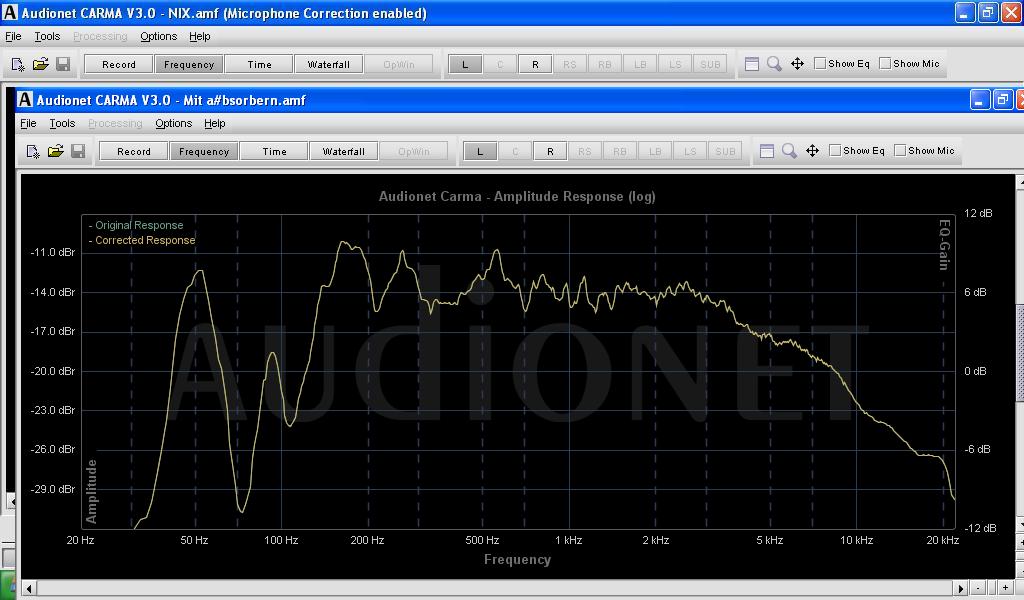Open Tools menu in NIX.amf window
This screenshot has width=1024, height=600.
coord(47,37)
